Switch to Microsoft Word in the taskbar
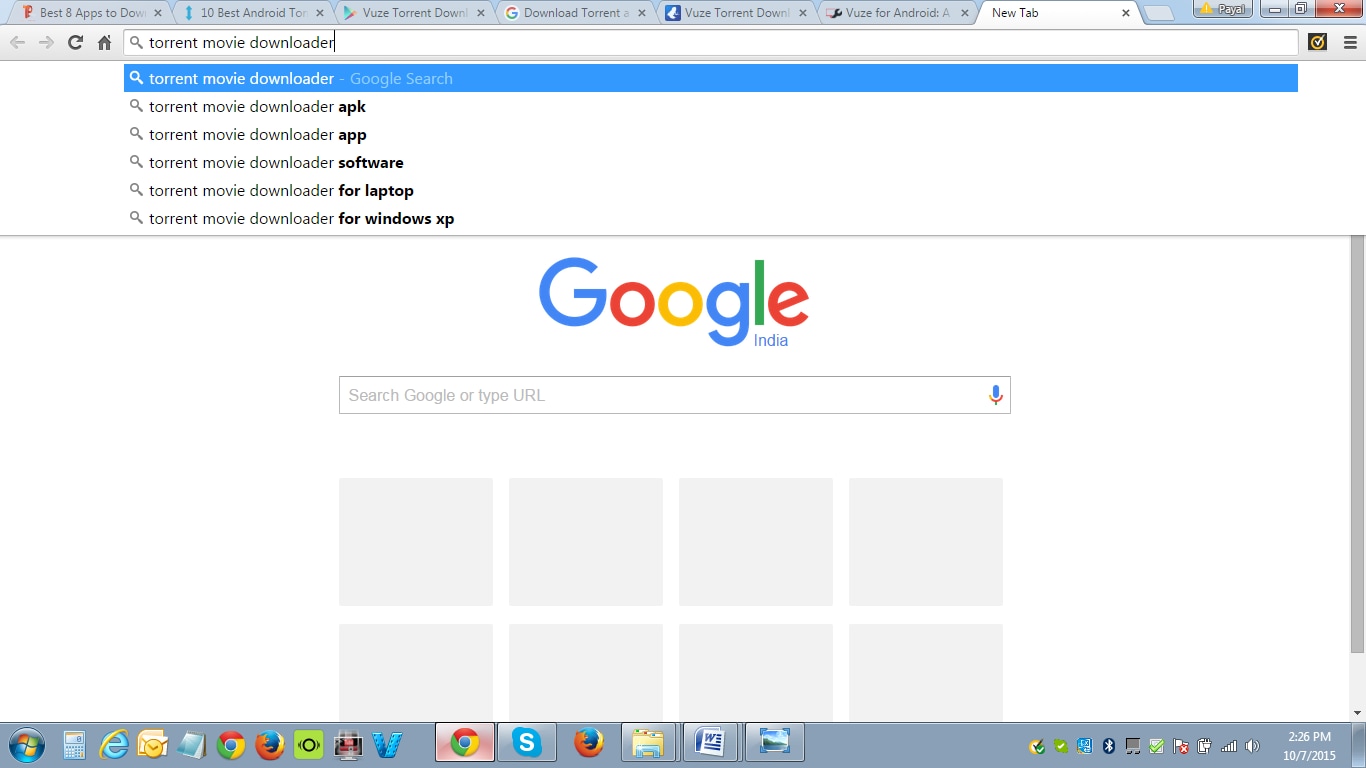 tap(711, 743)
